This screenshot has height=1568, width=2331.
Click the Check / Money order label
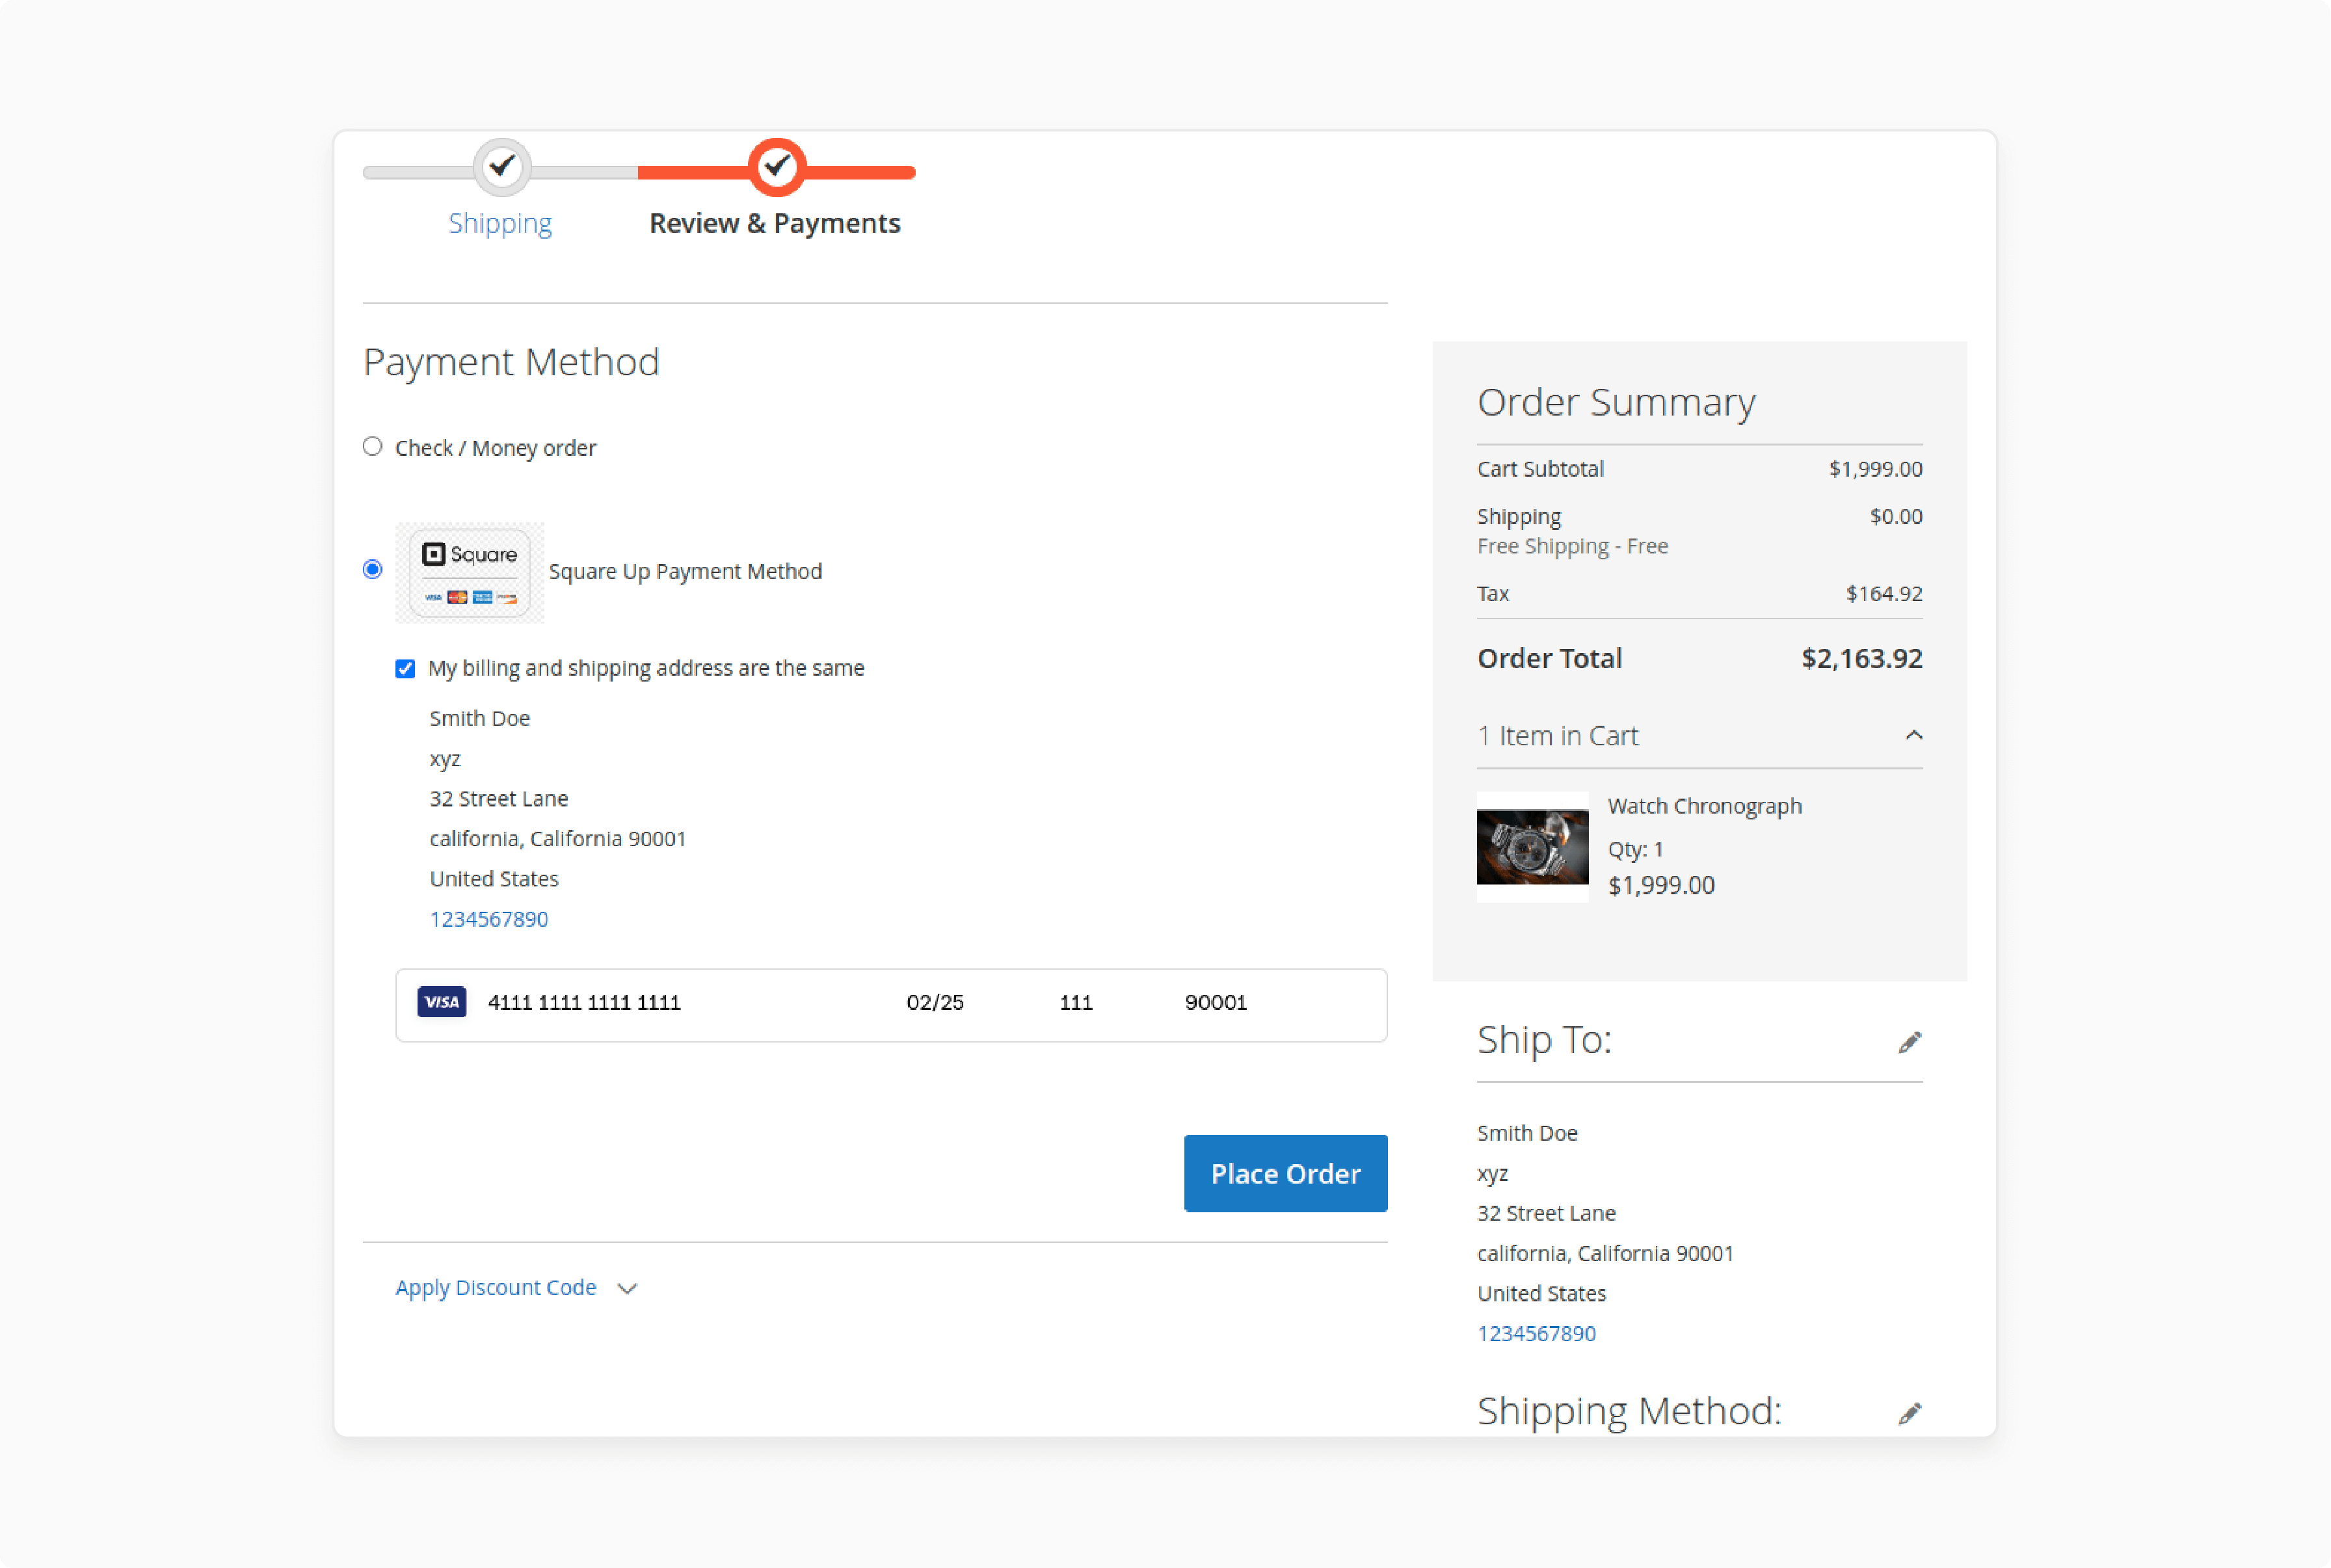click(x=496, y=448)
